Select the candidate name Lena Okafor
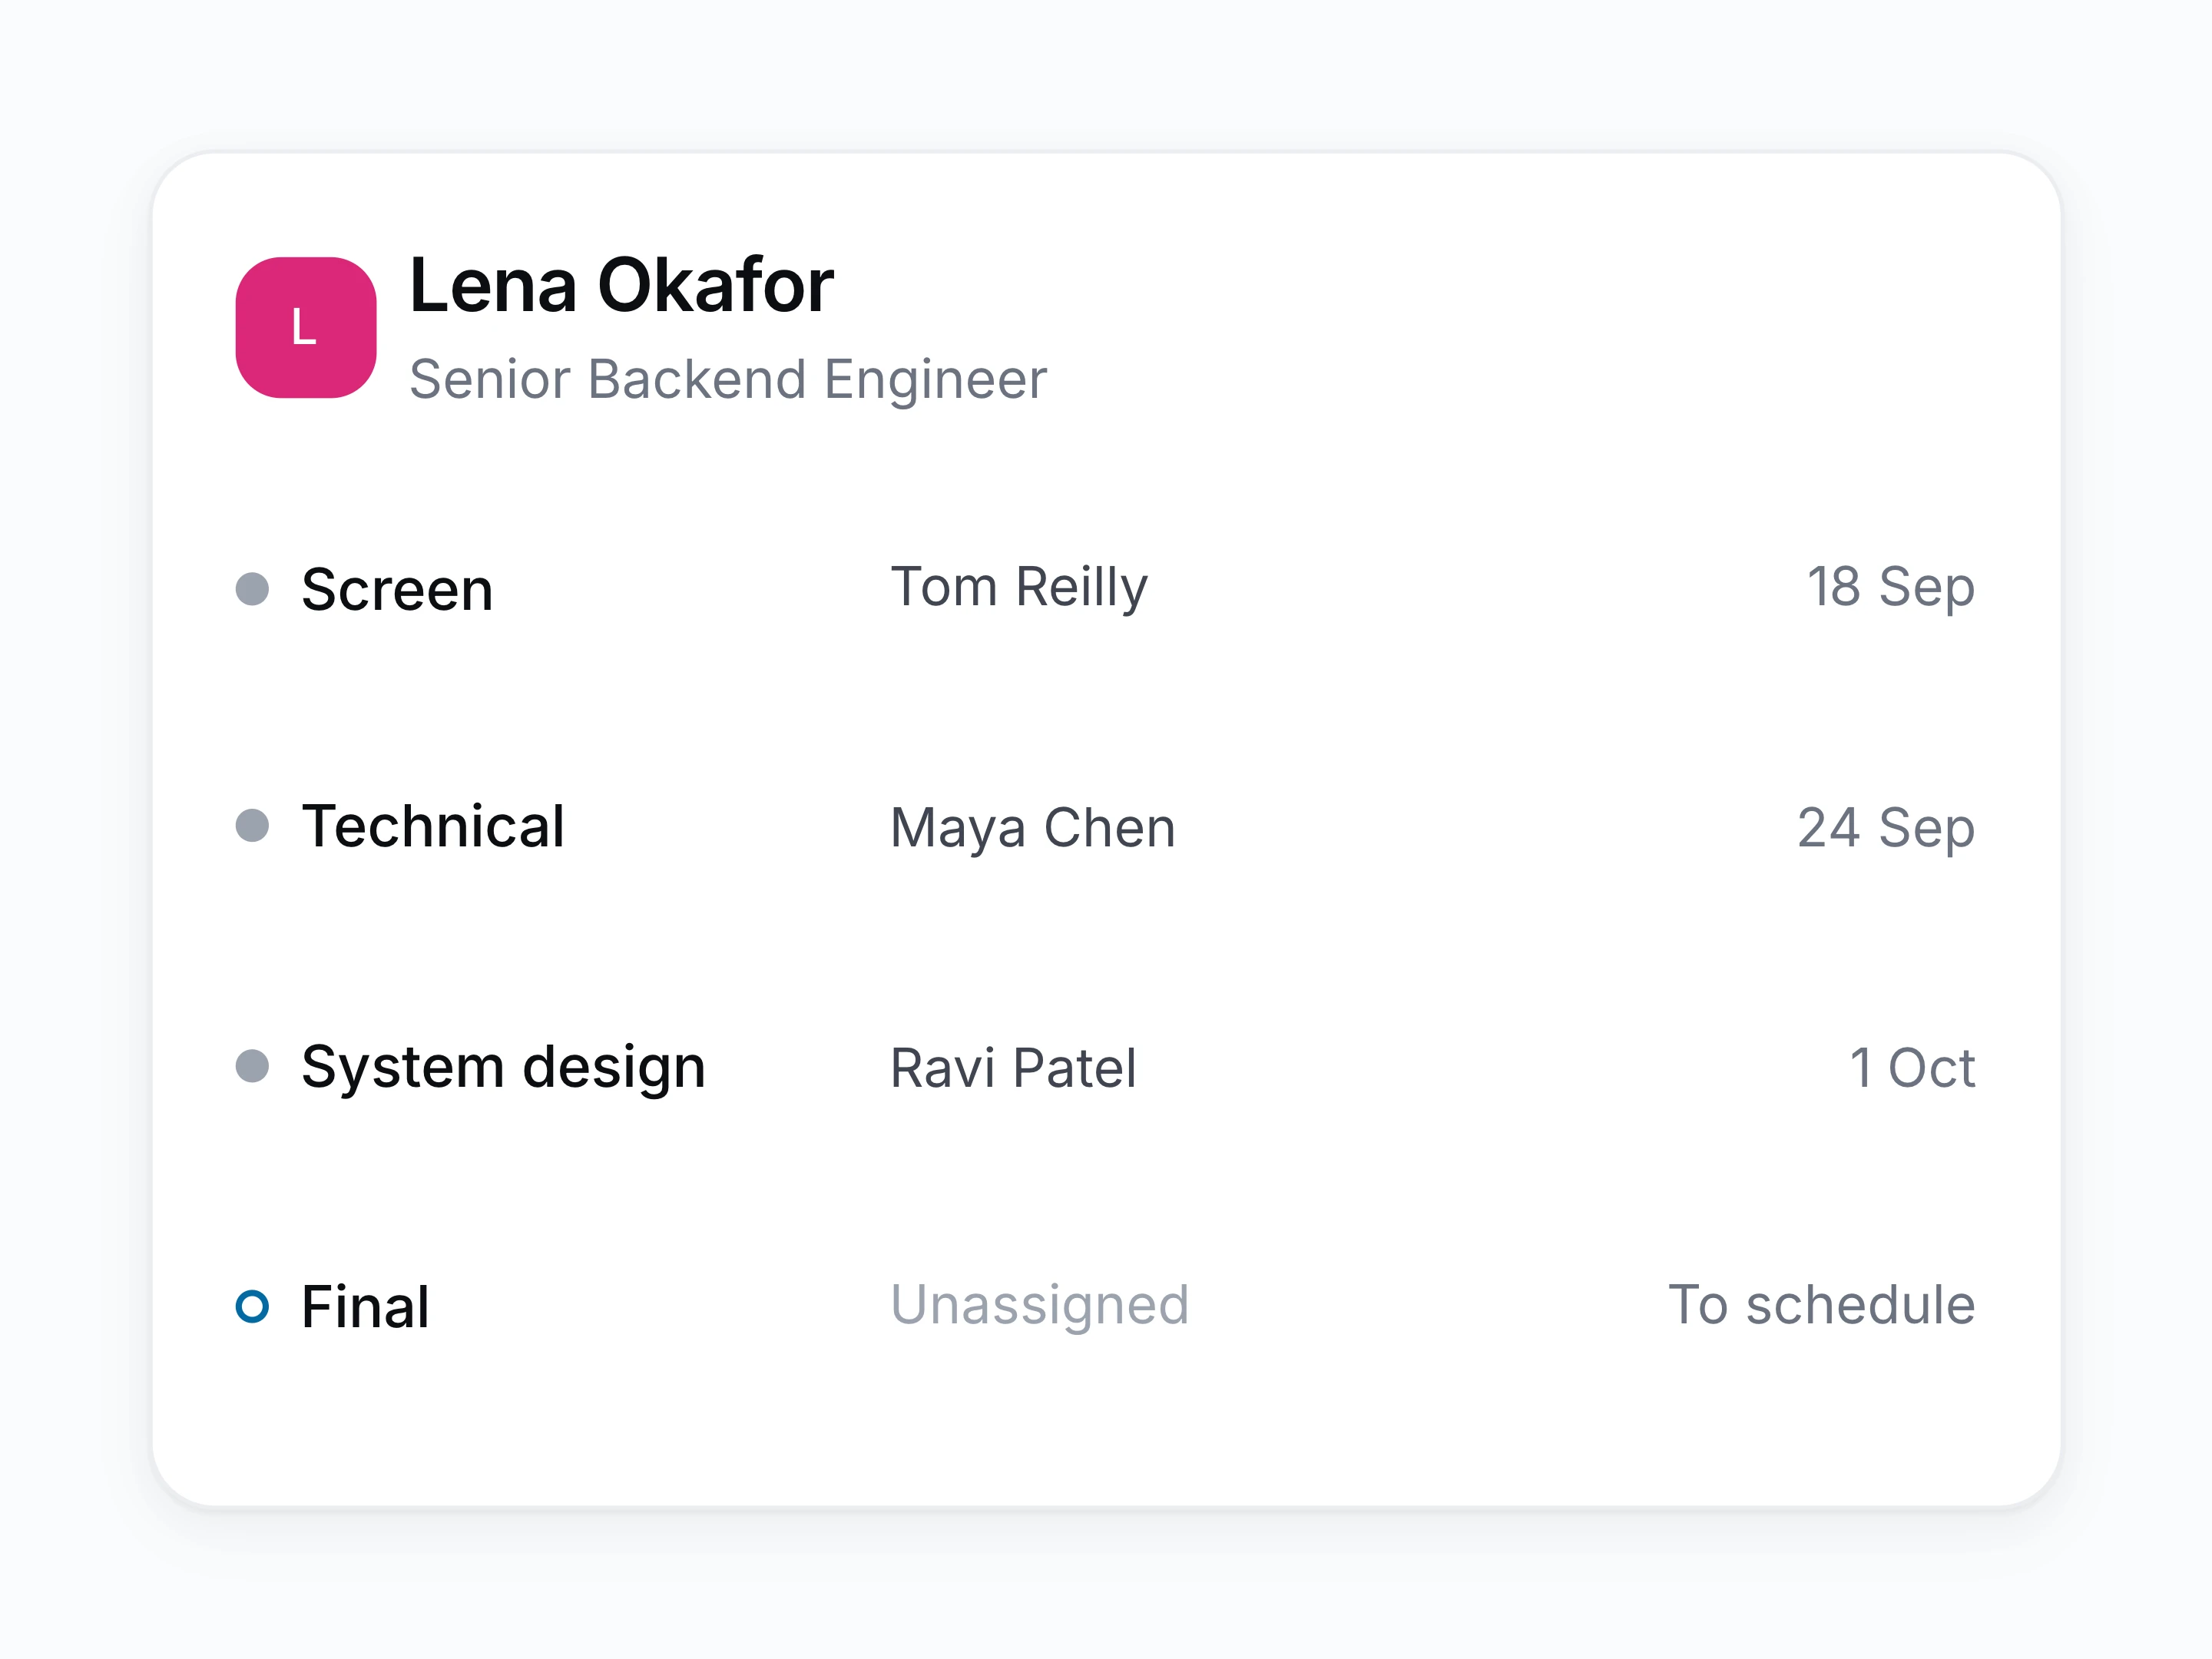 point(621,286)
